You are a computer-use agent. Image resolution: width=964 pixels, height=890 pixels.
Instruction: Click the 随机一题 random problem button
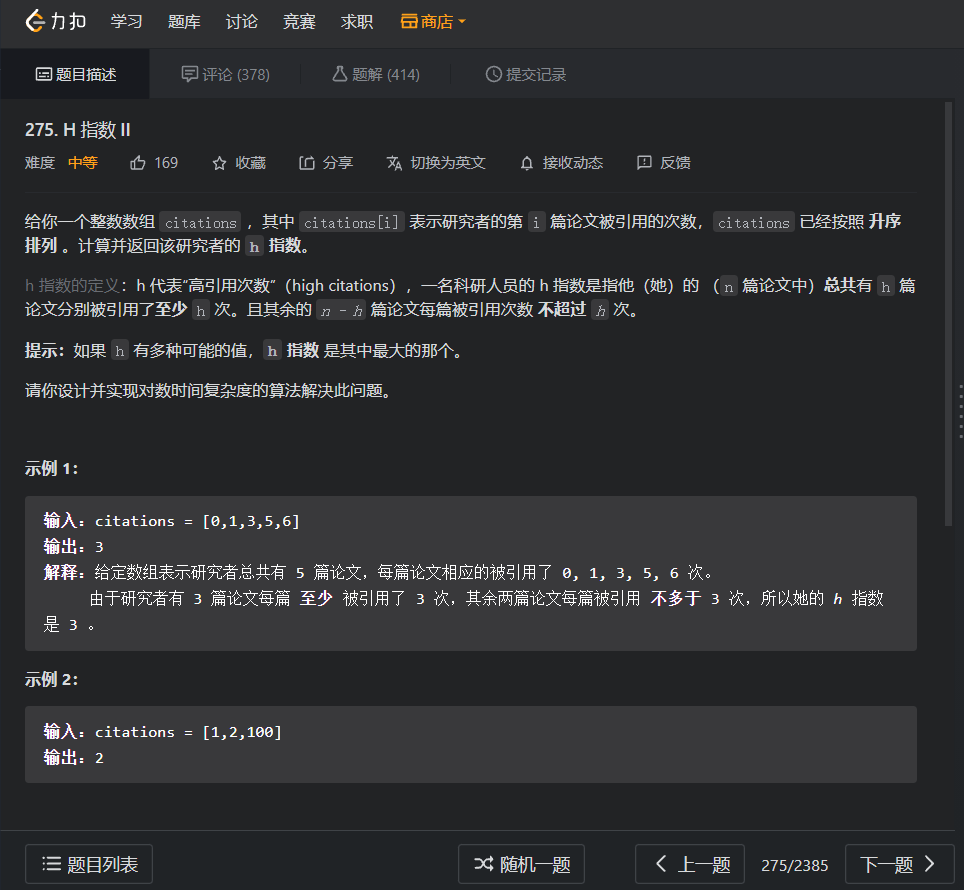(x=521, y=864)
